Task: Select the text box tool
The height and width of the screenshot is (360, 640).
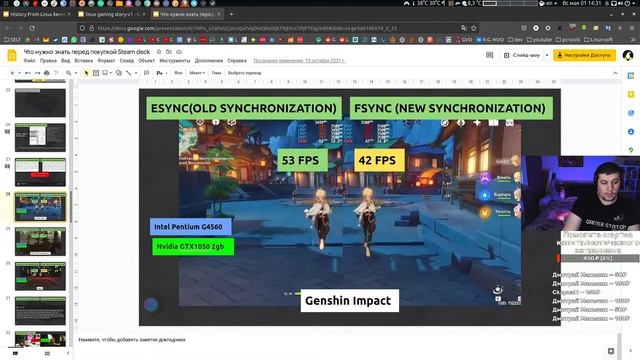Action: [96, 73]
